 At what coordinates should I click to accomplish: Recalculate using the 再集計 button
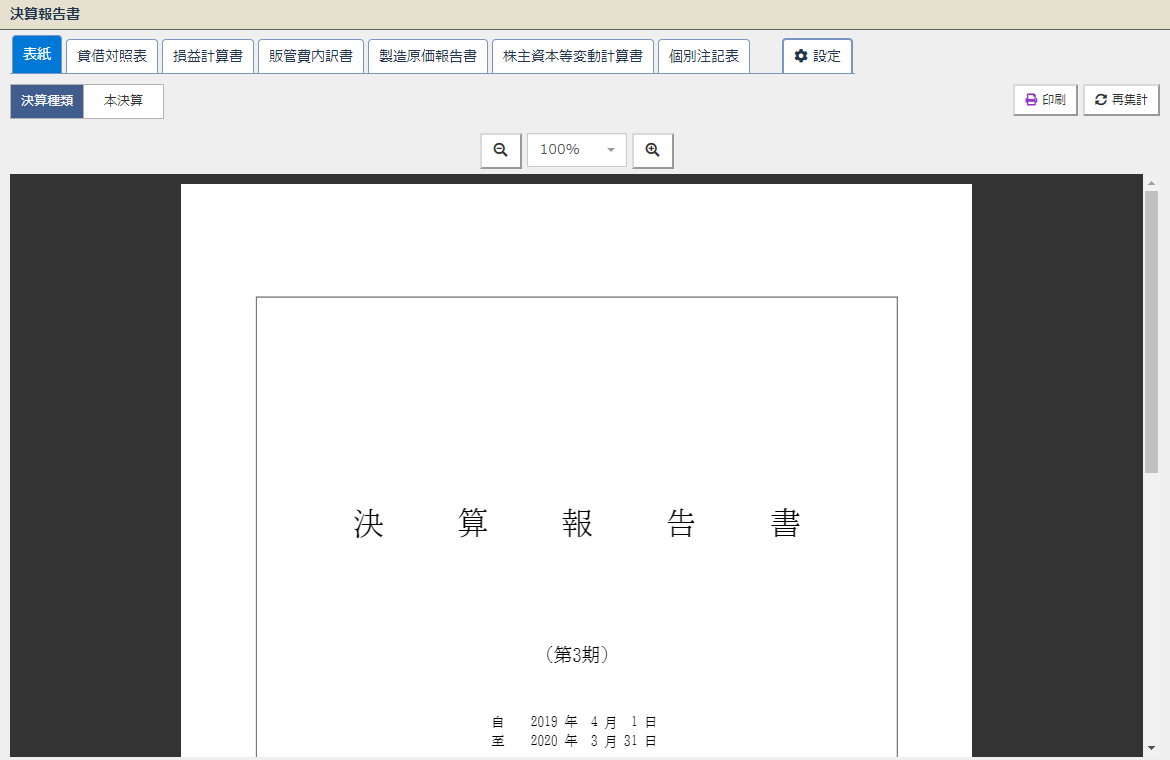[1121, 100]
